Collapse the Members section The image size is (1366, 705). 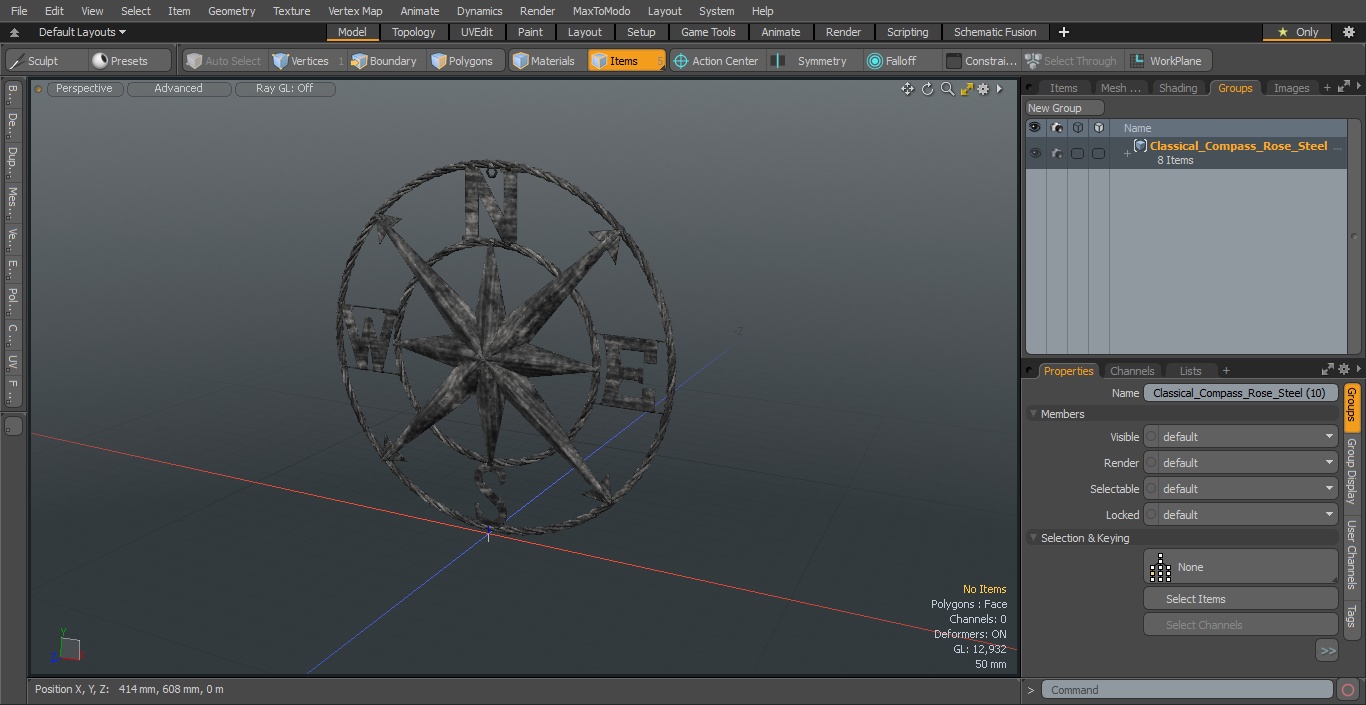pos(1033,414)
